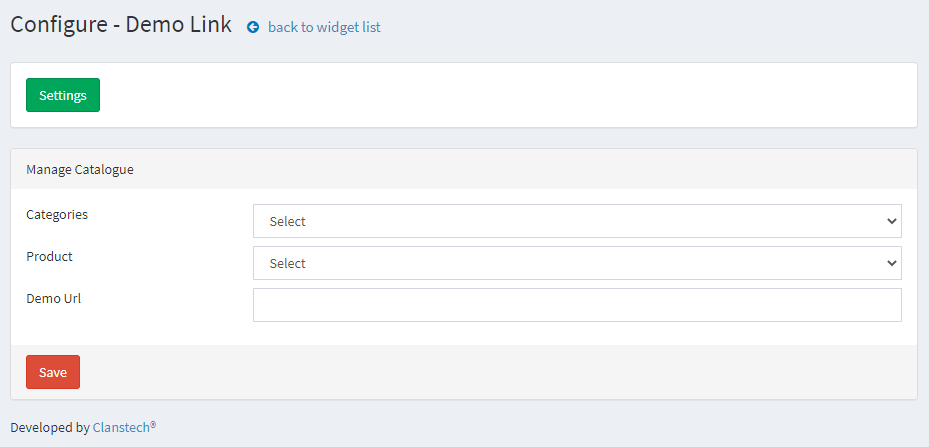Select the Manage Catalogue panel header
Image resolution: width=929 pixels, height=447 pixels.
(x=464, y=170)
